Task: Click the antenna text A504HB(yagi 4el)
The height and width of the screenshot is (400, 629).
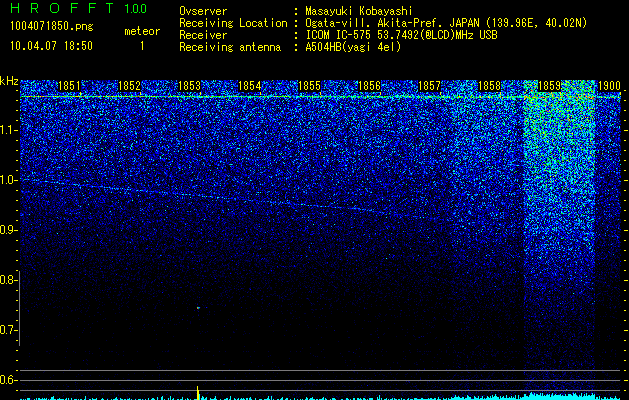Action: (353, 47)
